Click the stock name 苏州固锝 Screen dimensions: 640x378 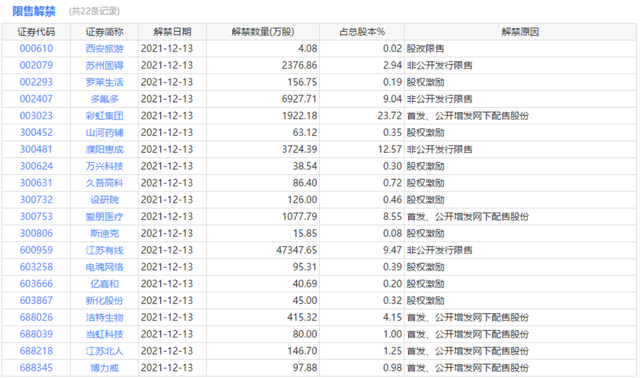[104, 65]
